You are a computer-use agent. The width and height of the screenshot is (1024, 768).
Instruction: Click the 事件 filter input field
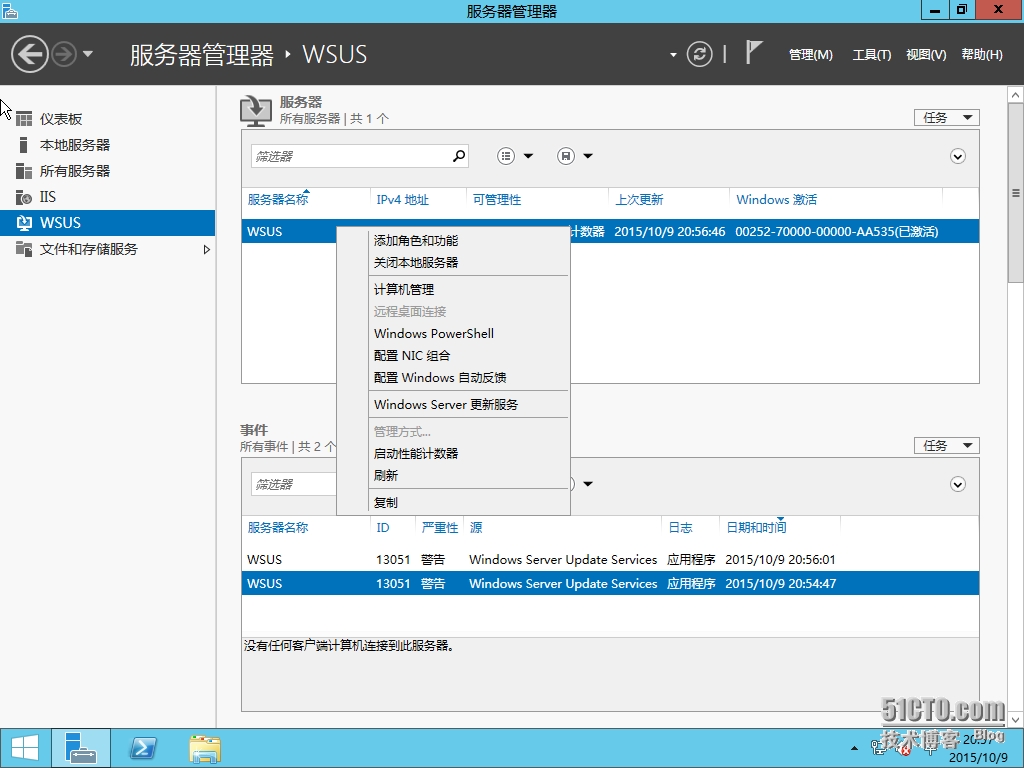pyautogui.click(x=294, y=484)
